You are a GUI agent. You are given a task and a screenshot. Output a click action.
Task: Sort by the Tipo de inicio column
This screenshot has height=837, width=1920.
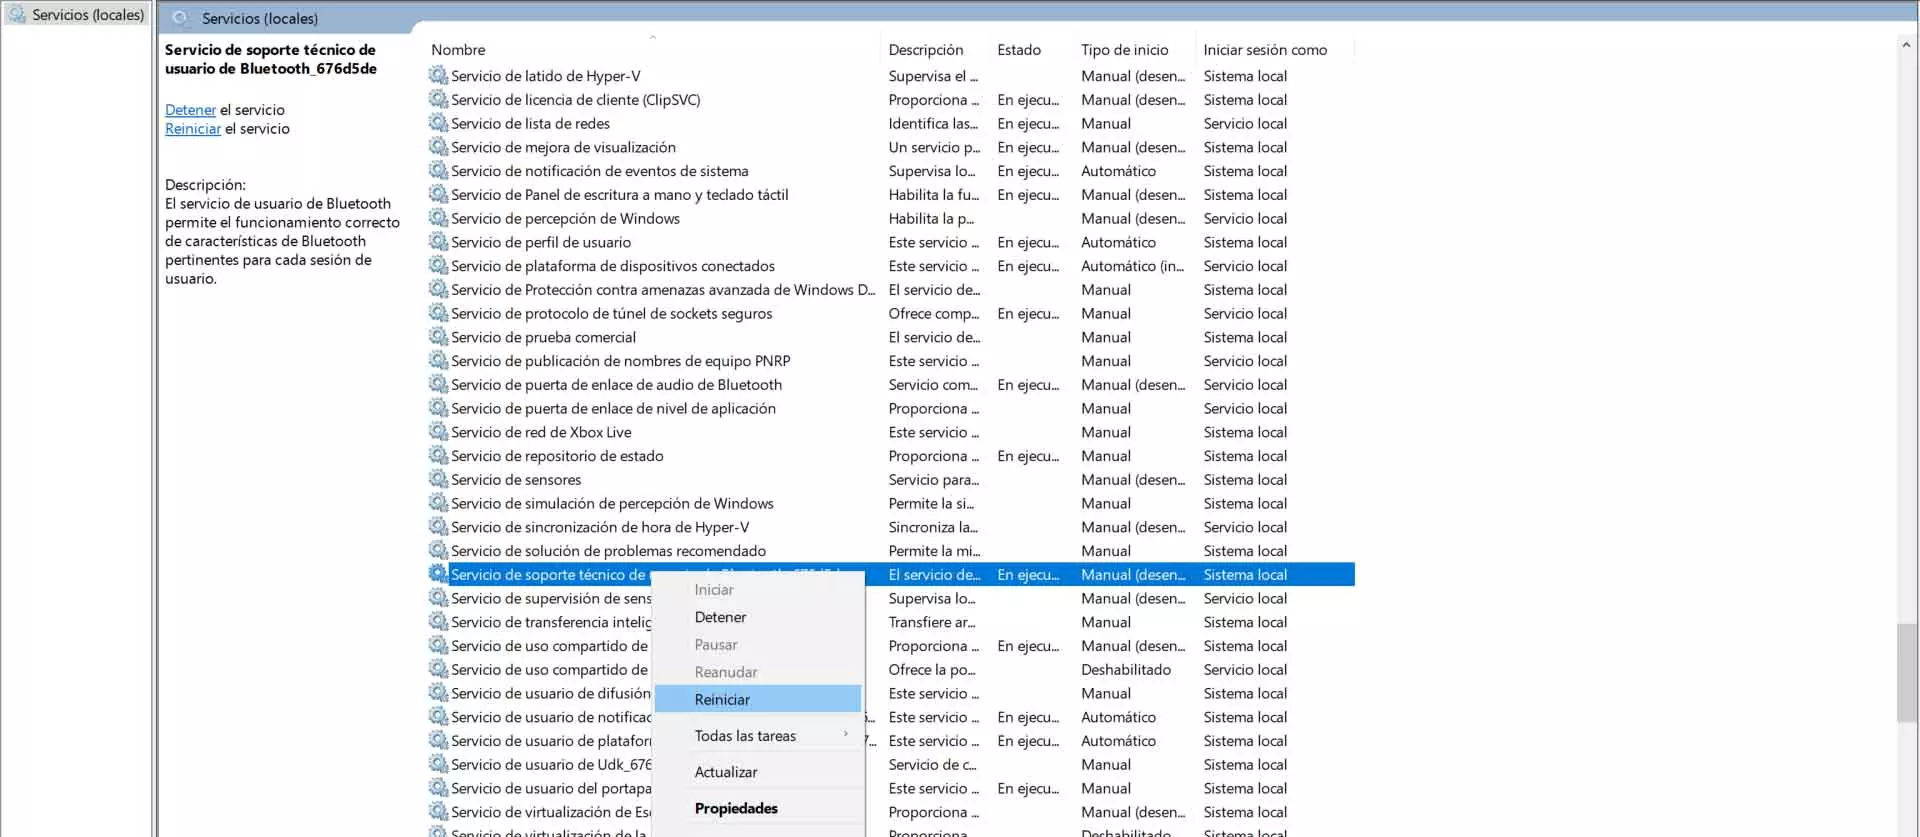coord(1124,50)
